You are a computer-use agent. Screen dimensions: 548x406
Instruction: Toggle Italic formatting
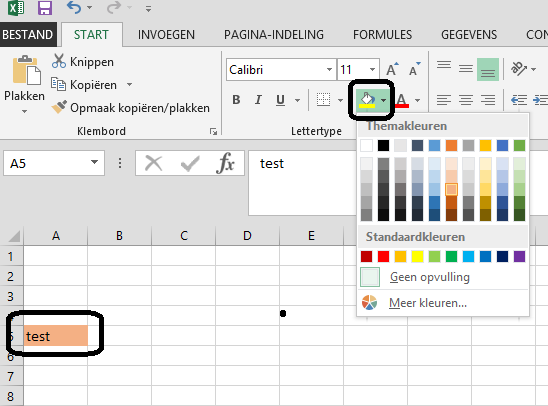(x=258, y=100)
